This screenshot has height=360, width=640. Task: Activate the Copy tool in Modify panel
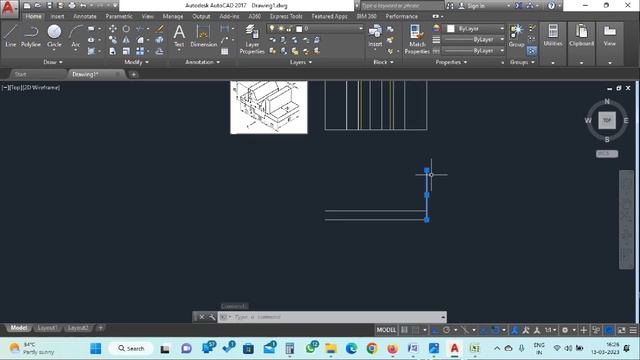coord(112,40)
